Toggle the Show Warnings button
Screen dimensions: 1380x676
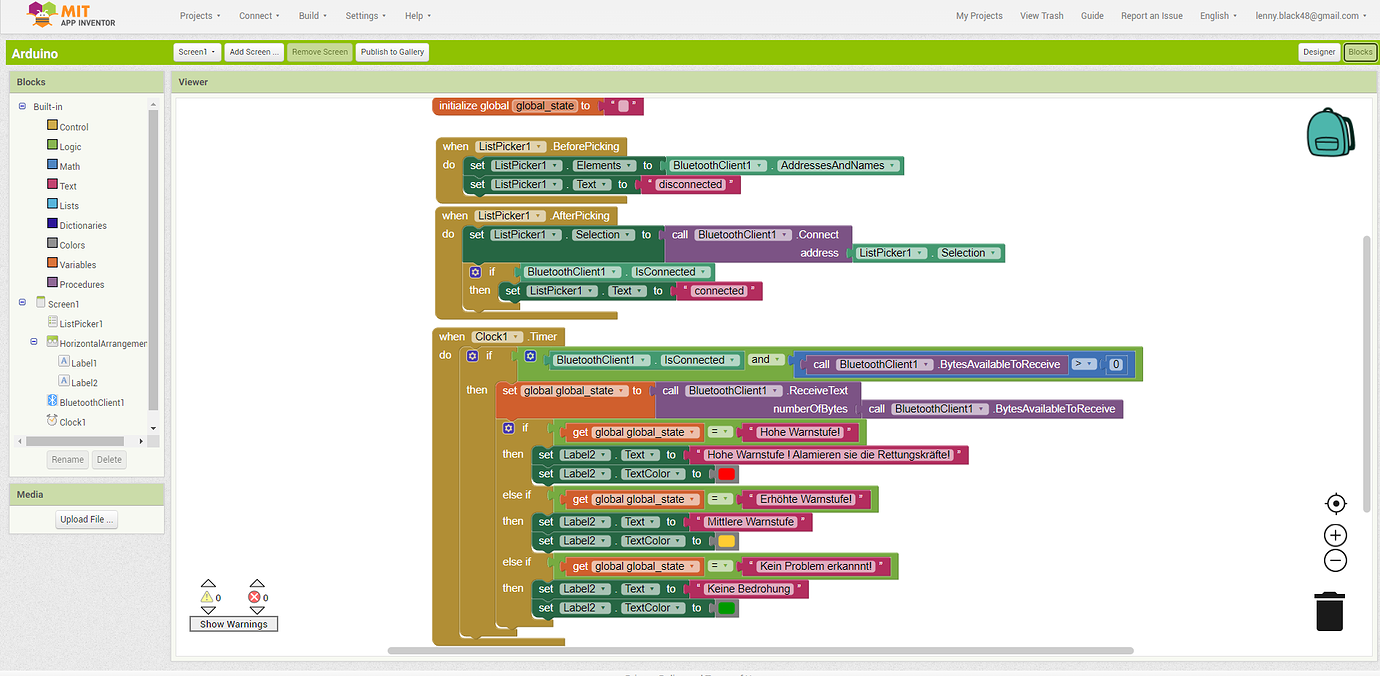pyautogui.click(x=234, y=624)
